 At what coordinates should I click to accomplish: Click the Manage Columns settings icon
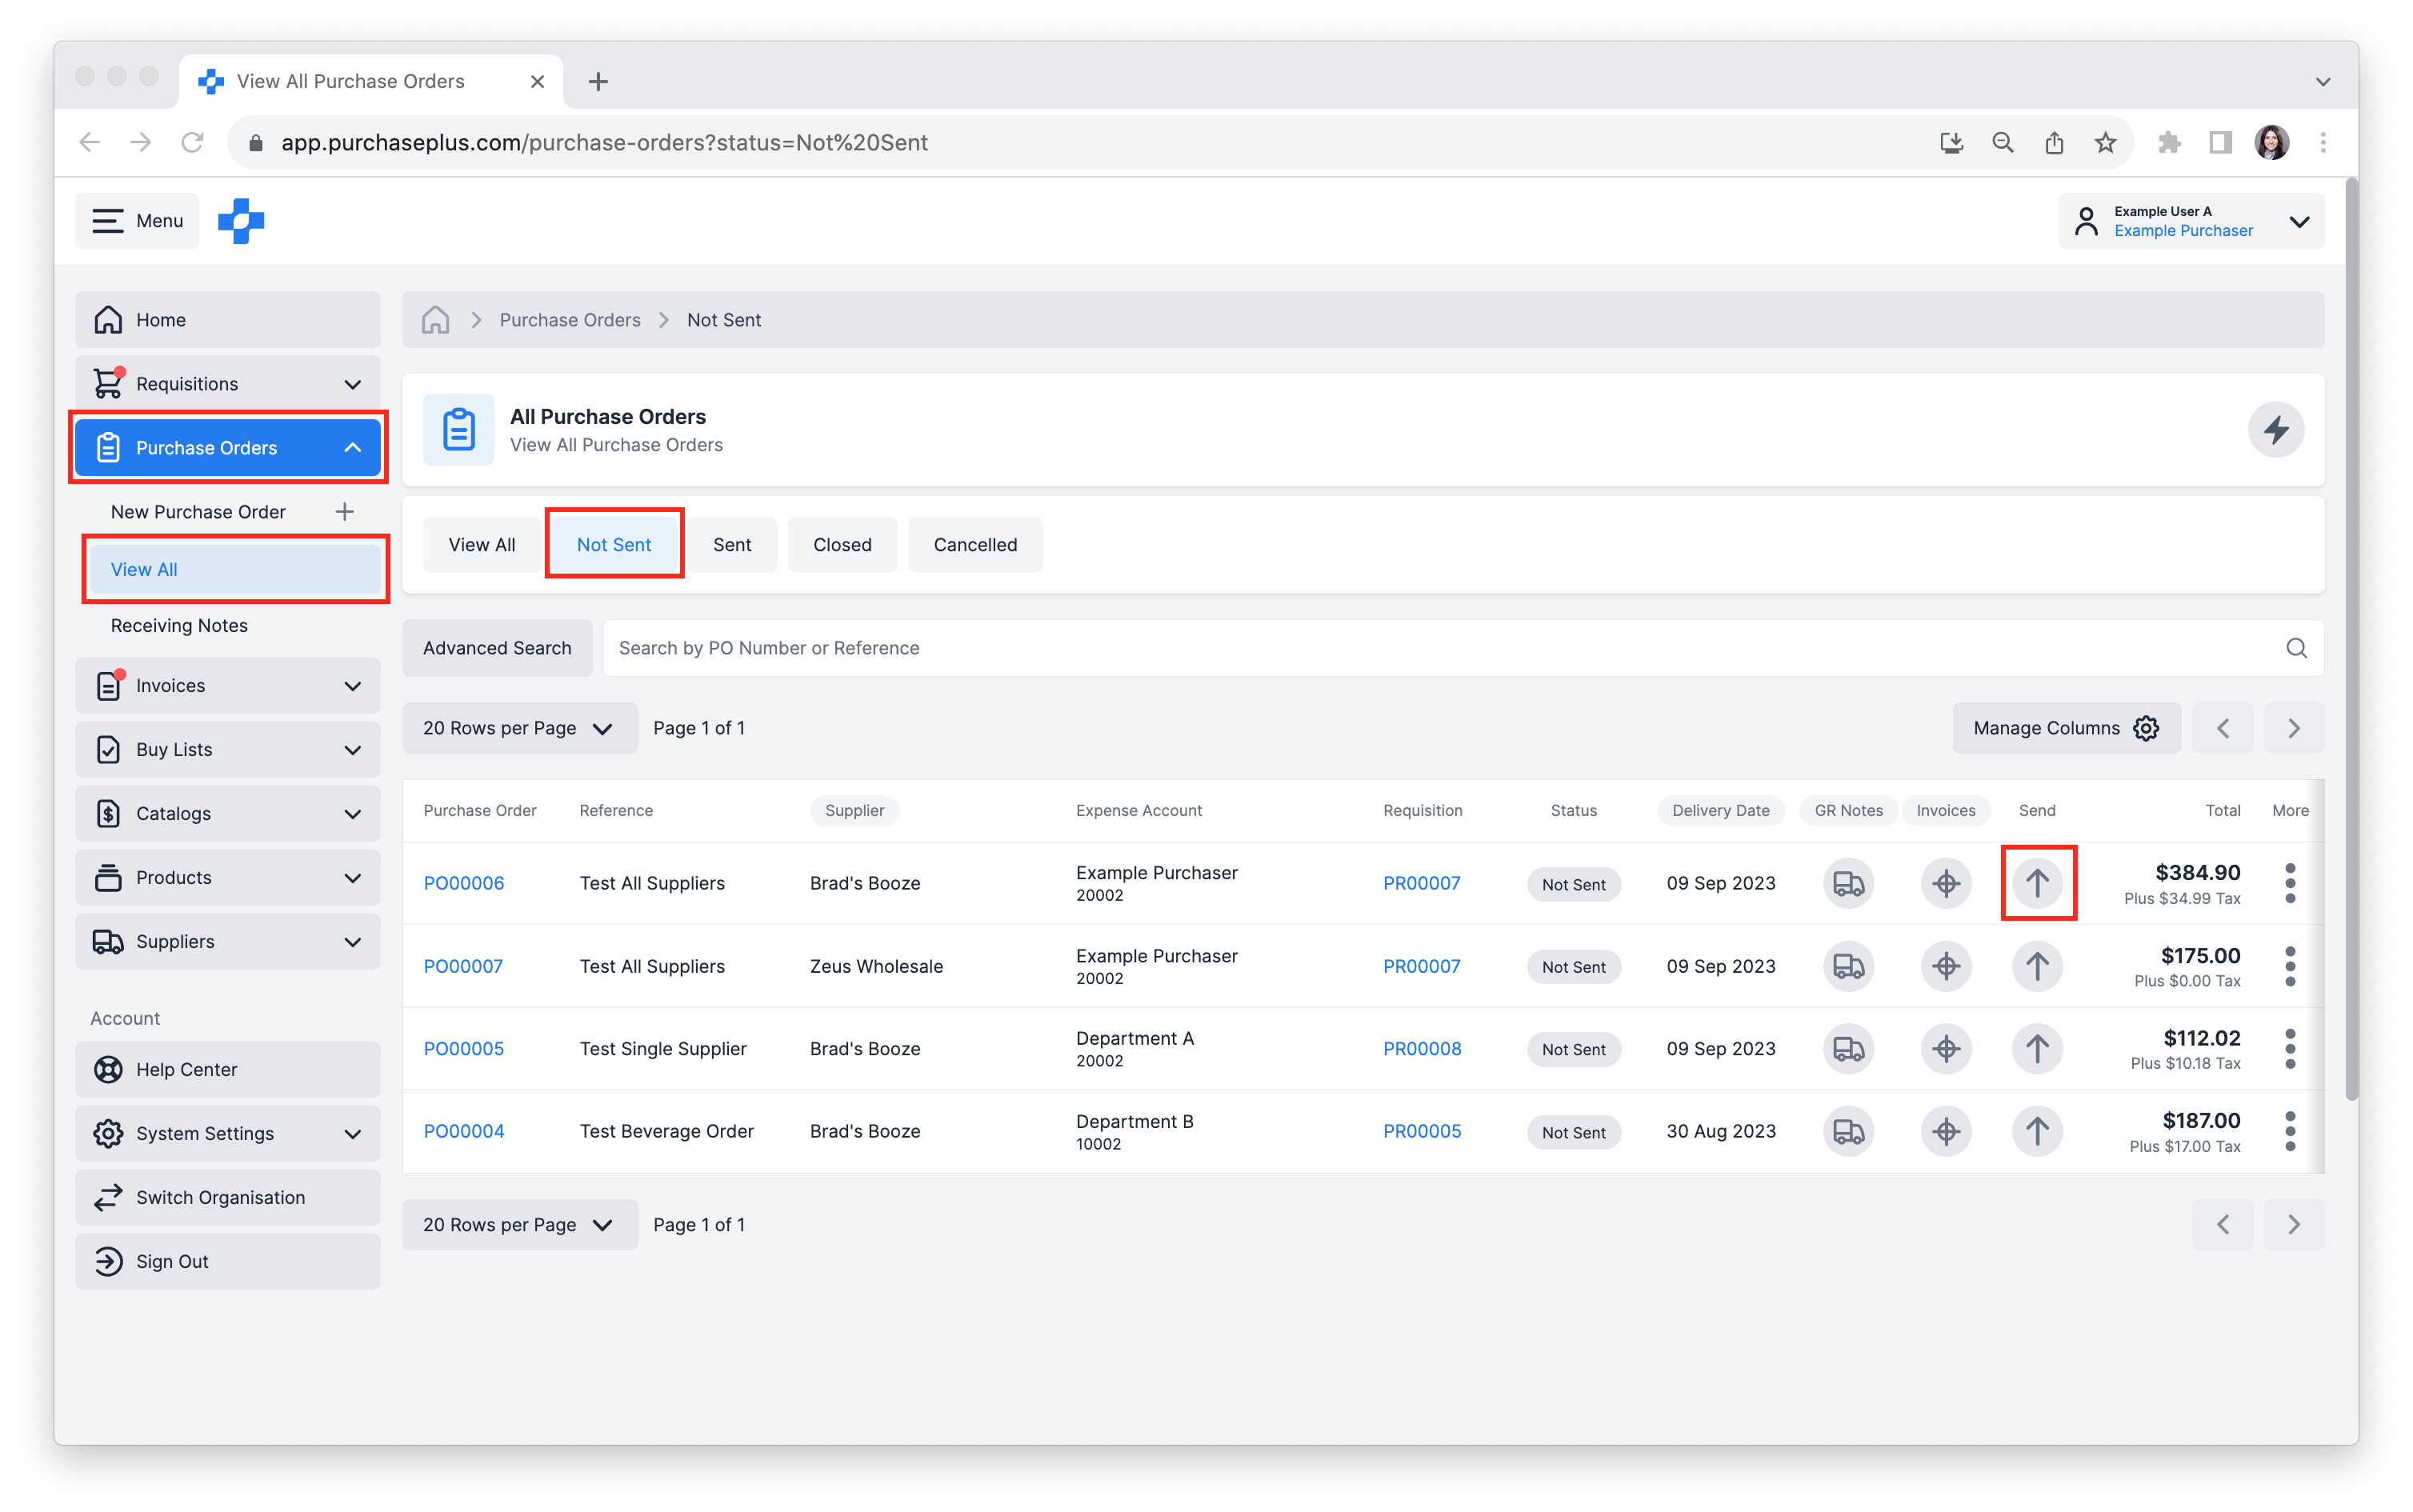pos(2148,728)
